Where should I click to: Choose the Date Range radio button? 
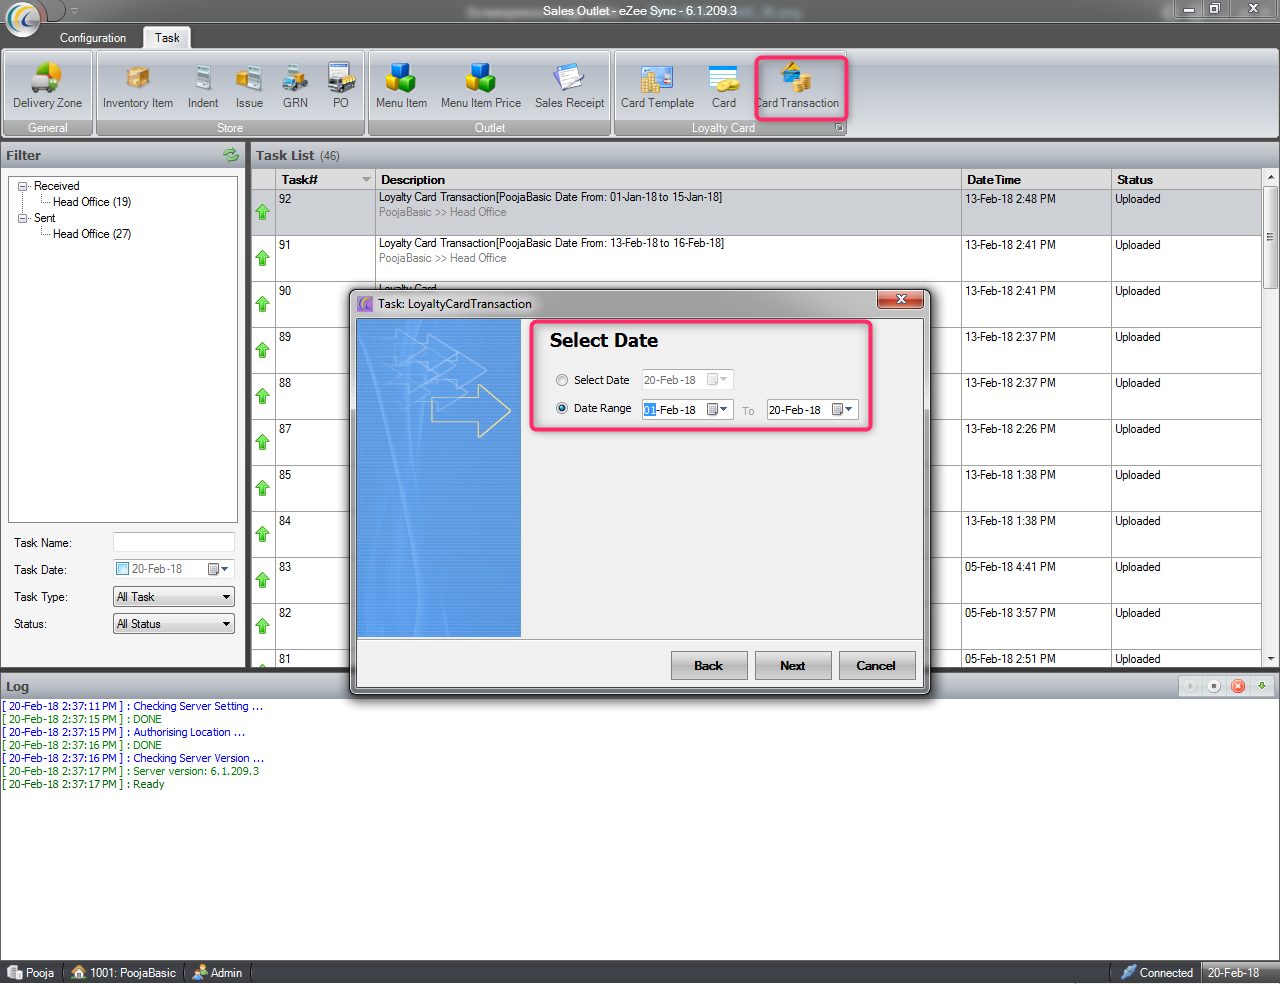(562, 408)
